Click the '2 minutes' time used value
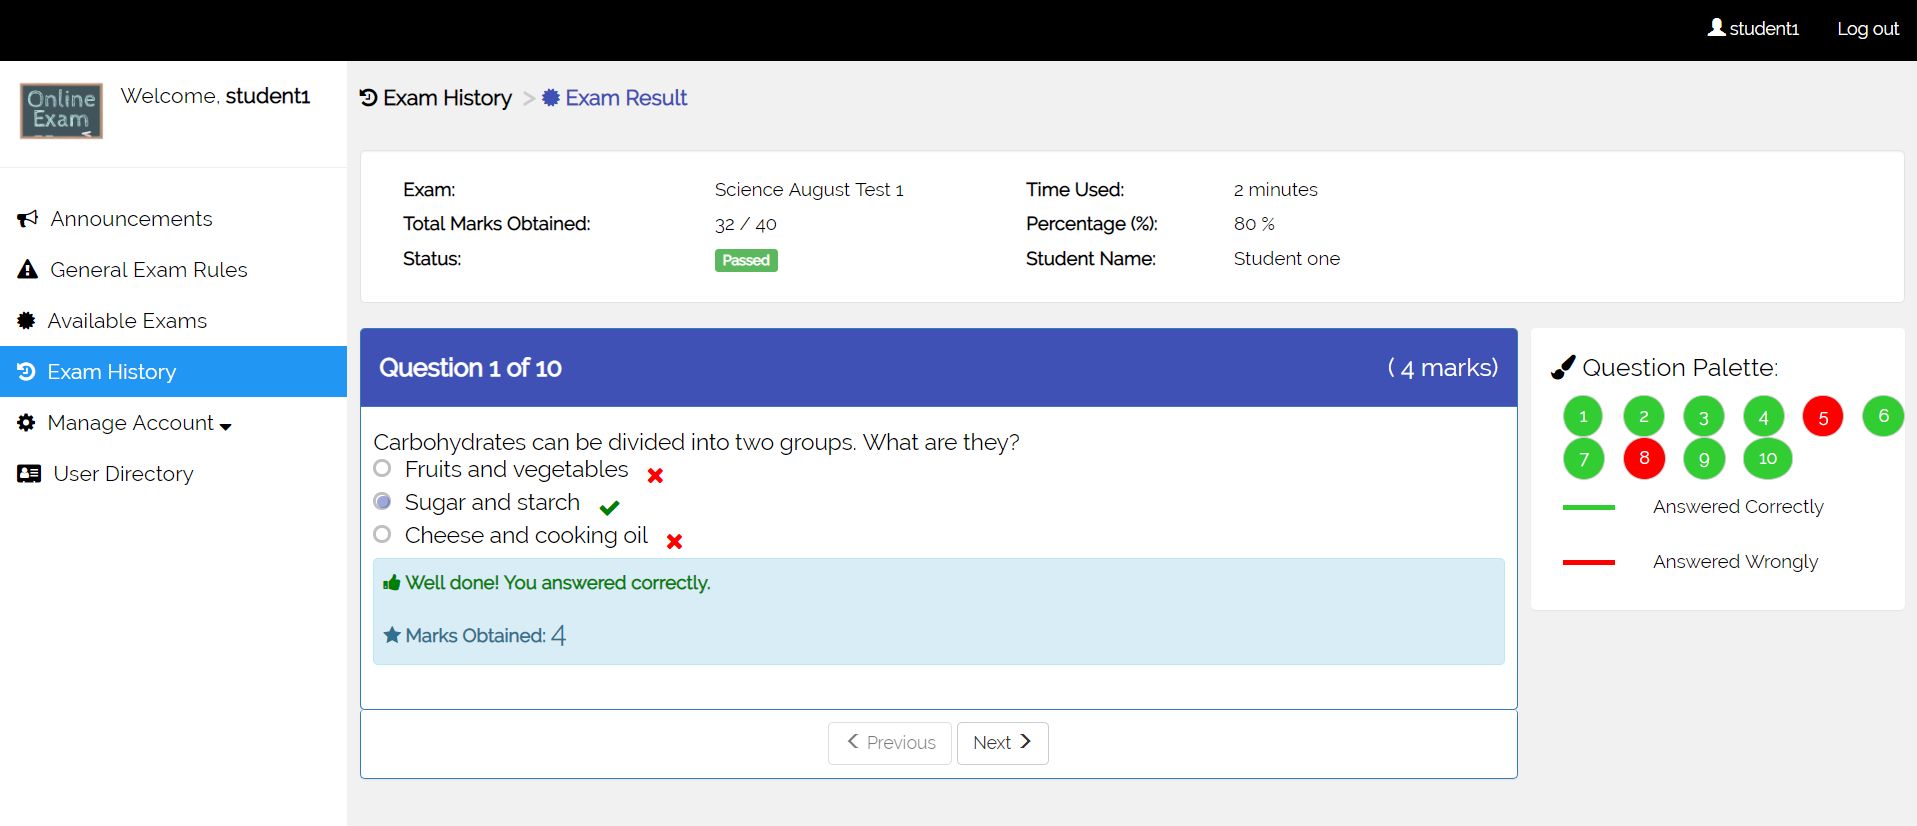This screenshot has height=826, width=1917. point(1276,190)
